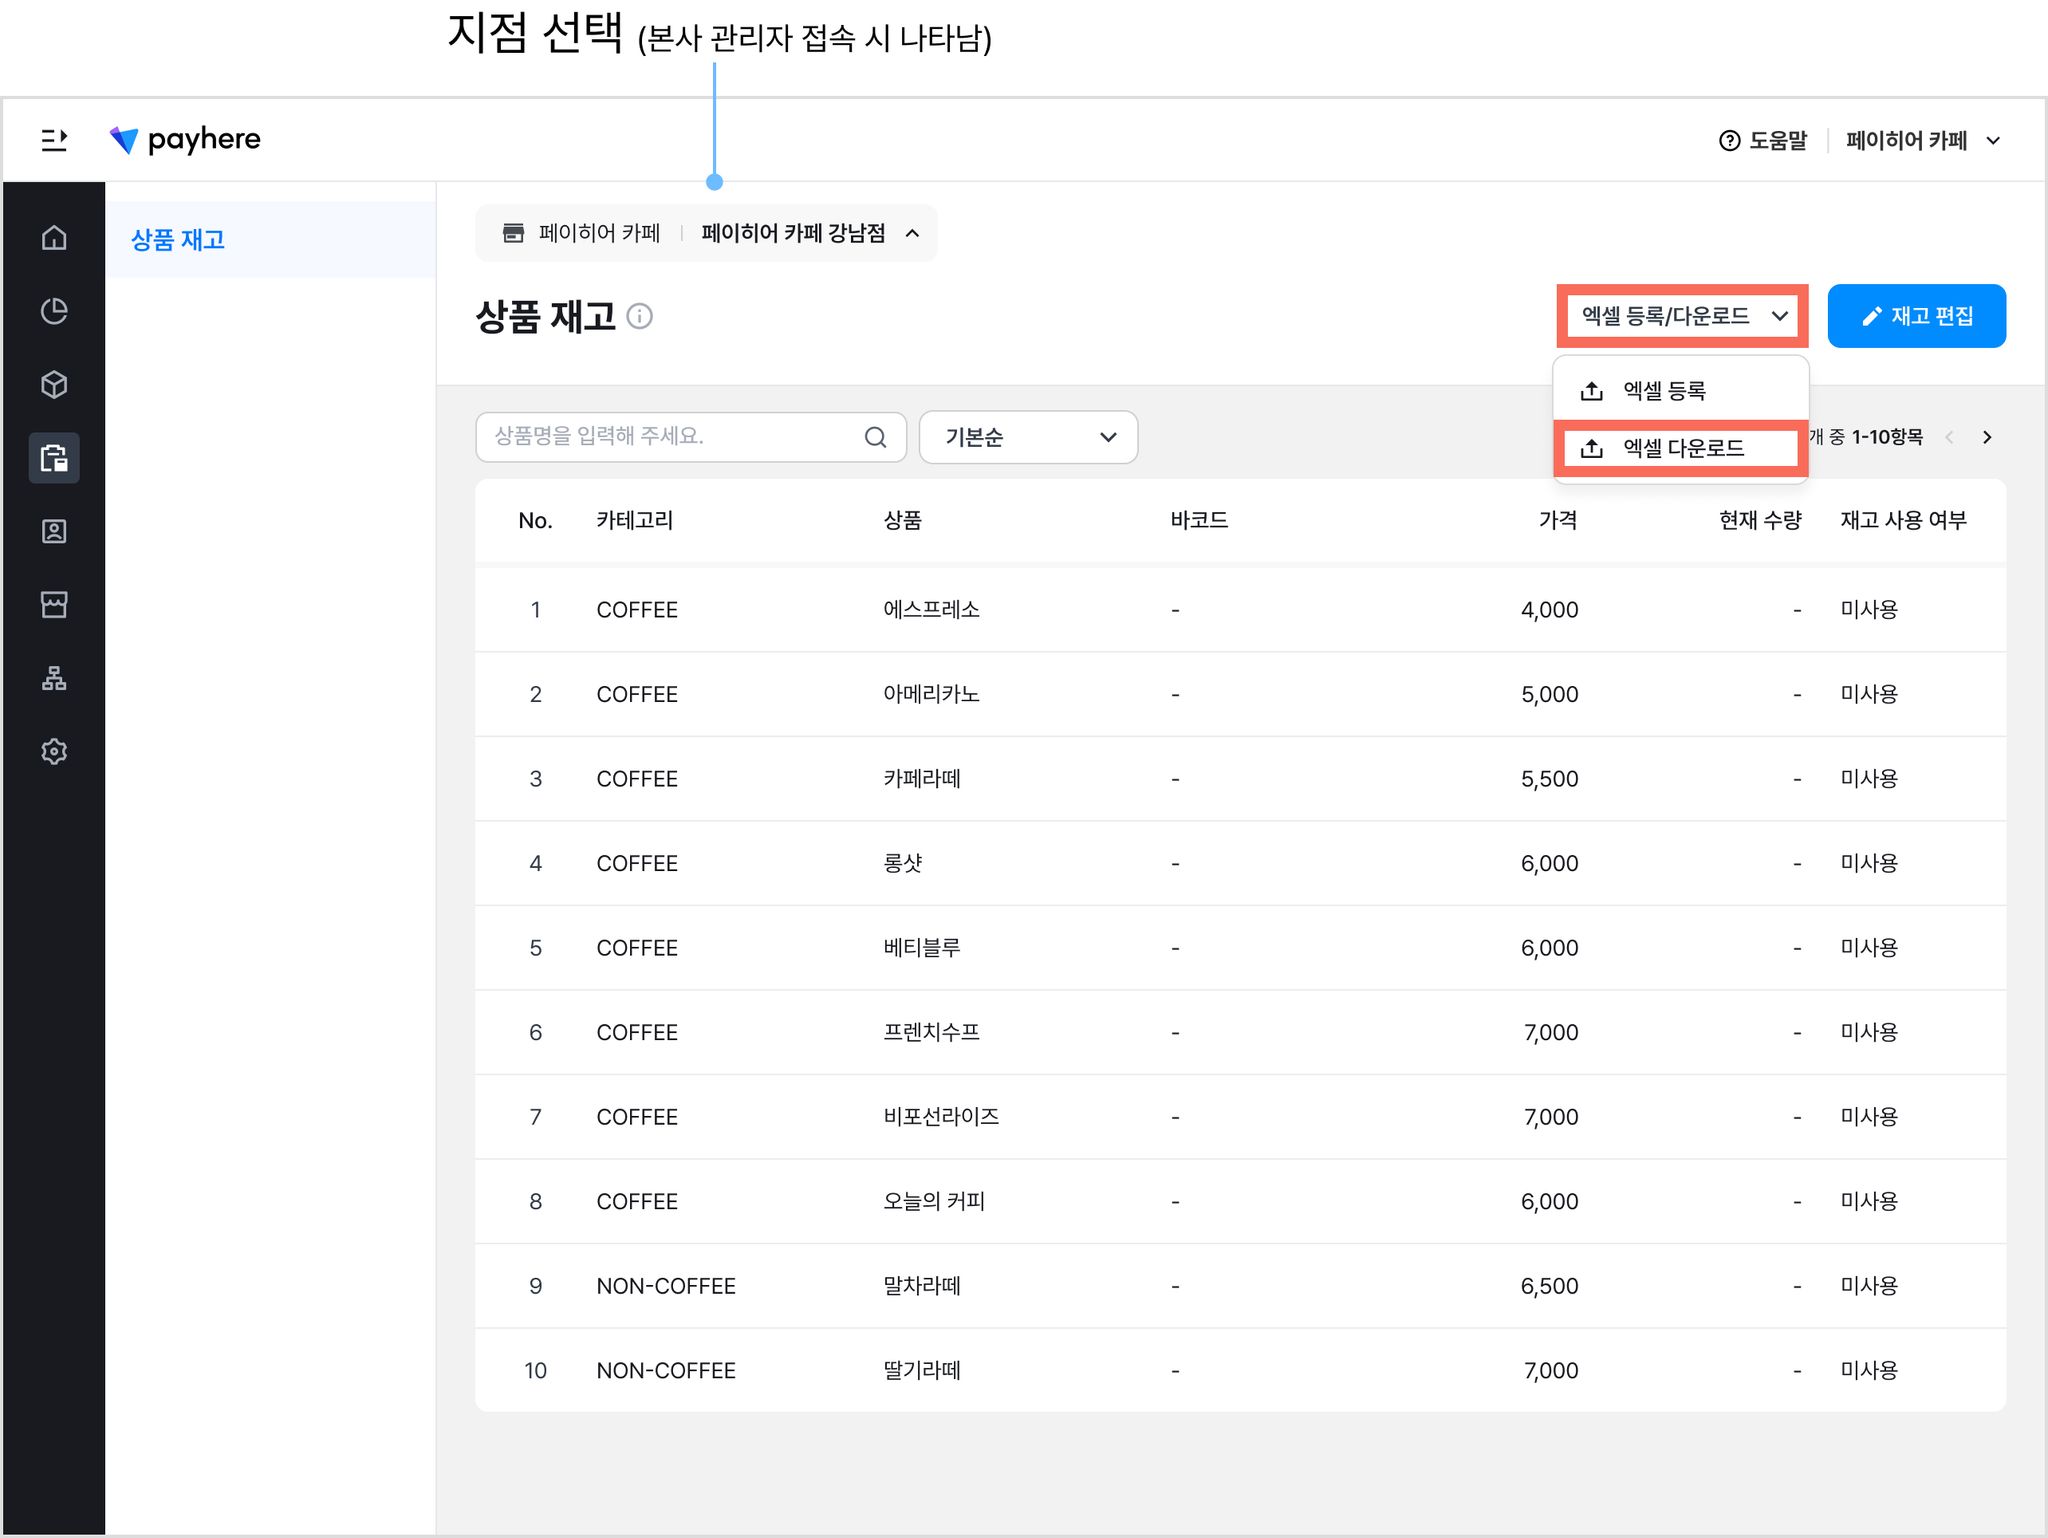This screenshot has height=1538, width=2048.
Task: Go to next page arrow
Action: point(1987,437)
